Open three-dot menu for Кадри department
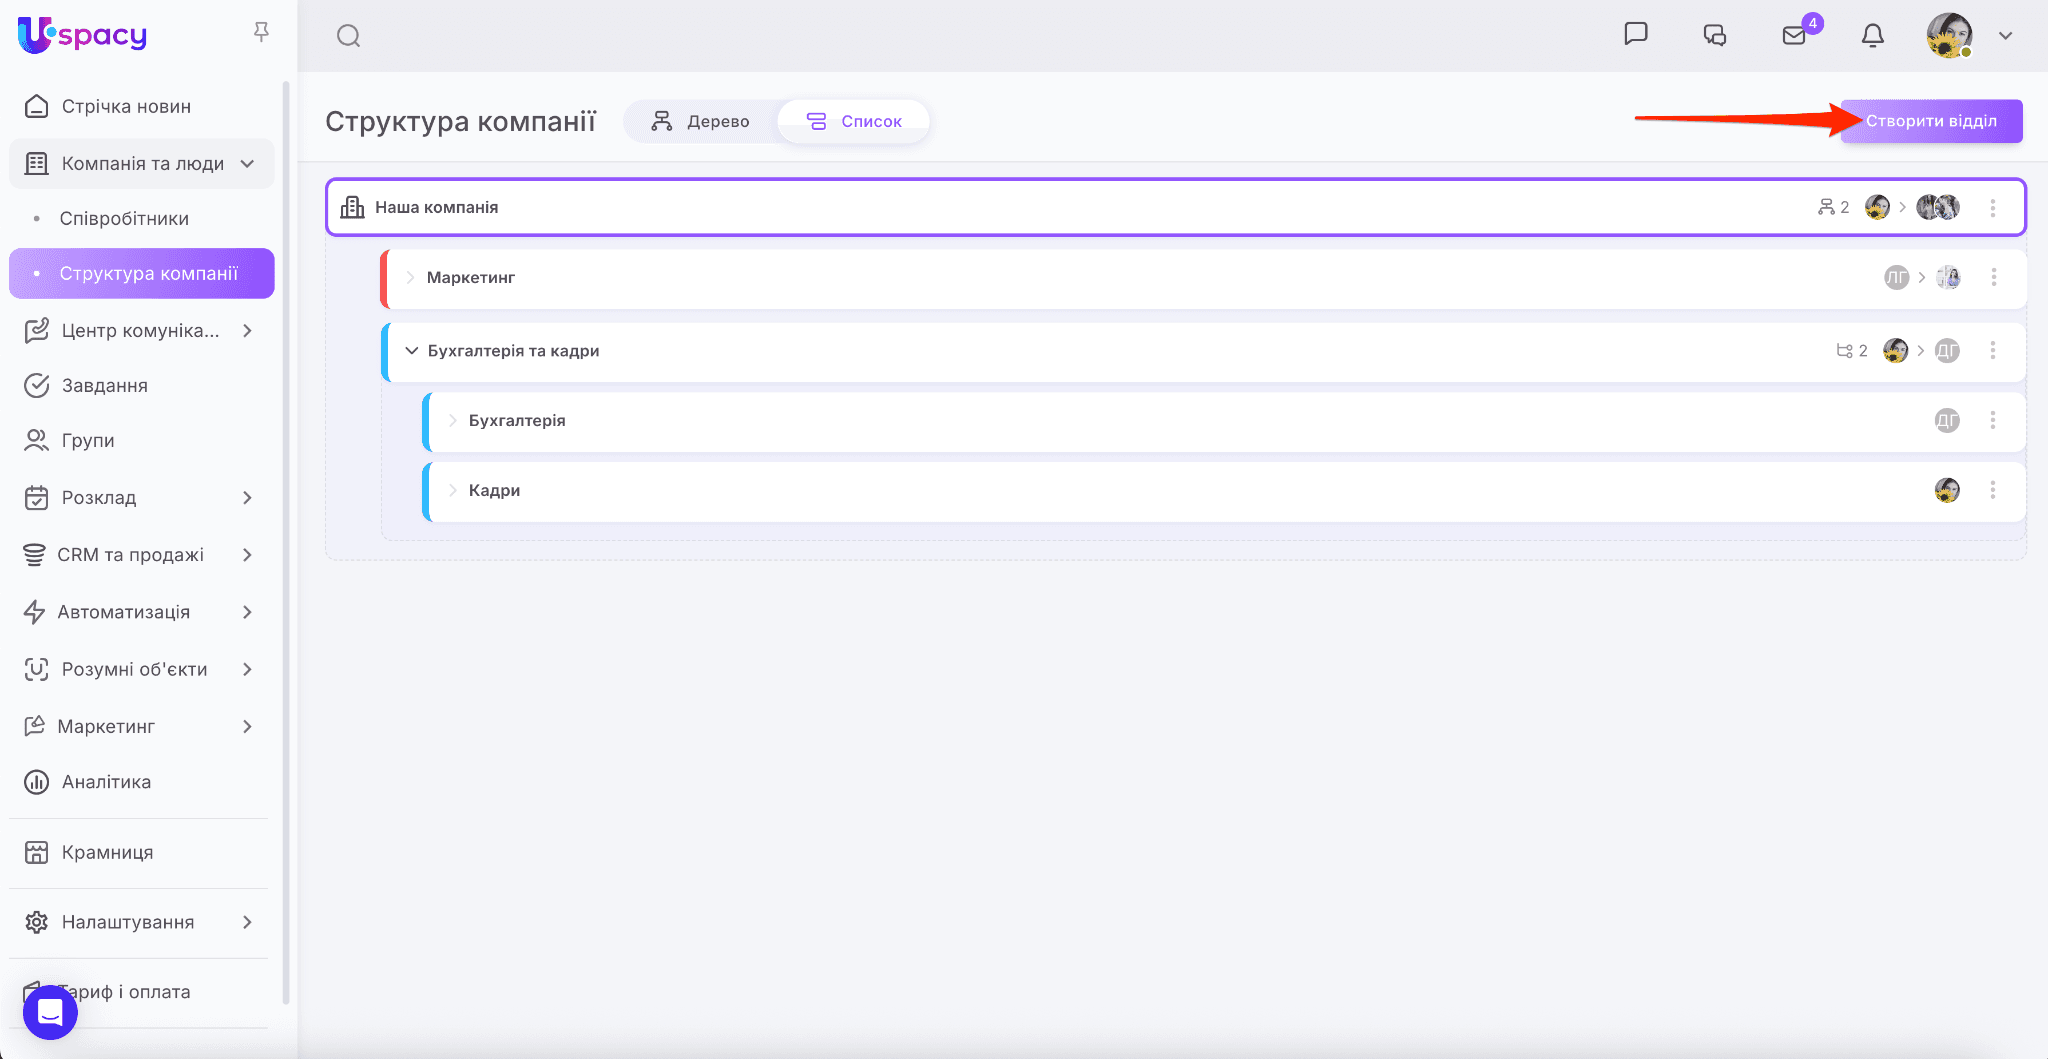This screenshot has width=2048, height=1059. [1993, 490]
